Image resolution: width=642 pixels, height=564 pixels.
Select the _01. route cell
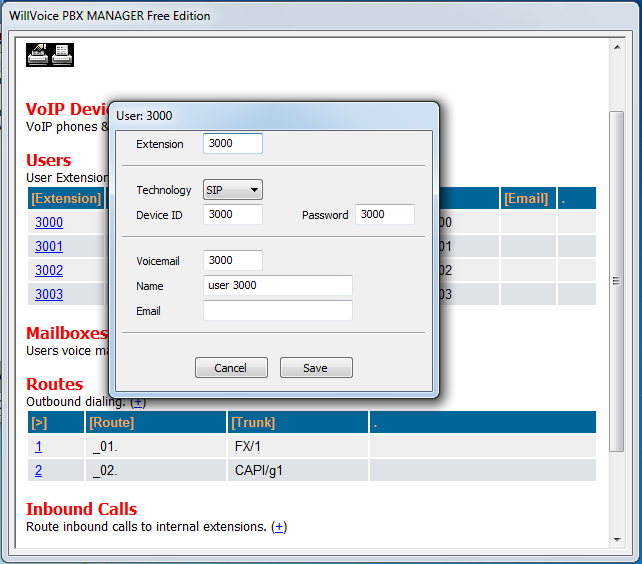pos(156,446)
